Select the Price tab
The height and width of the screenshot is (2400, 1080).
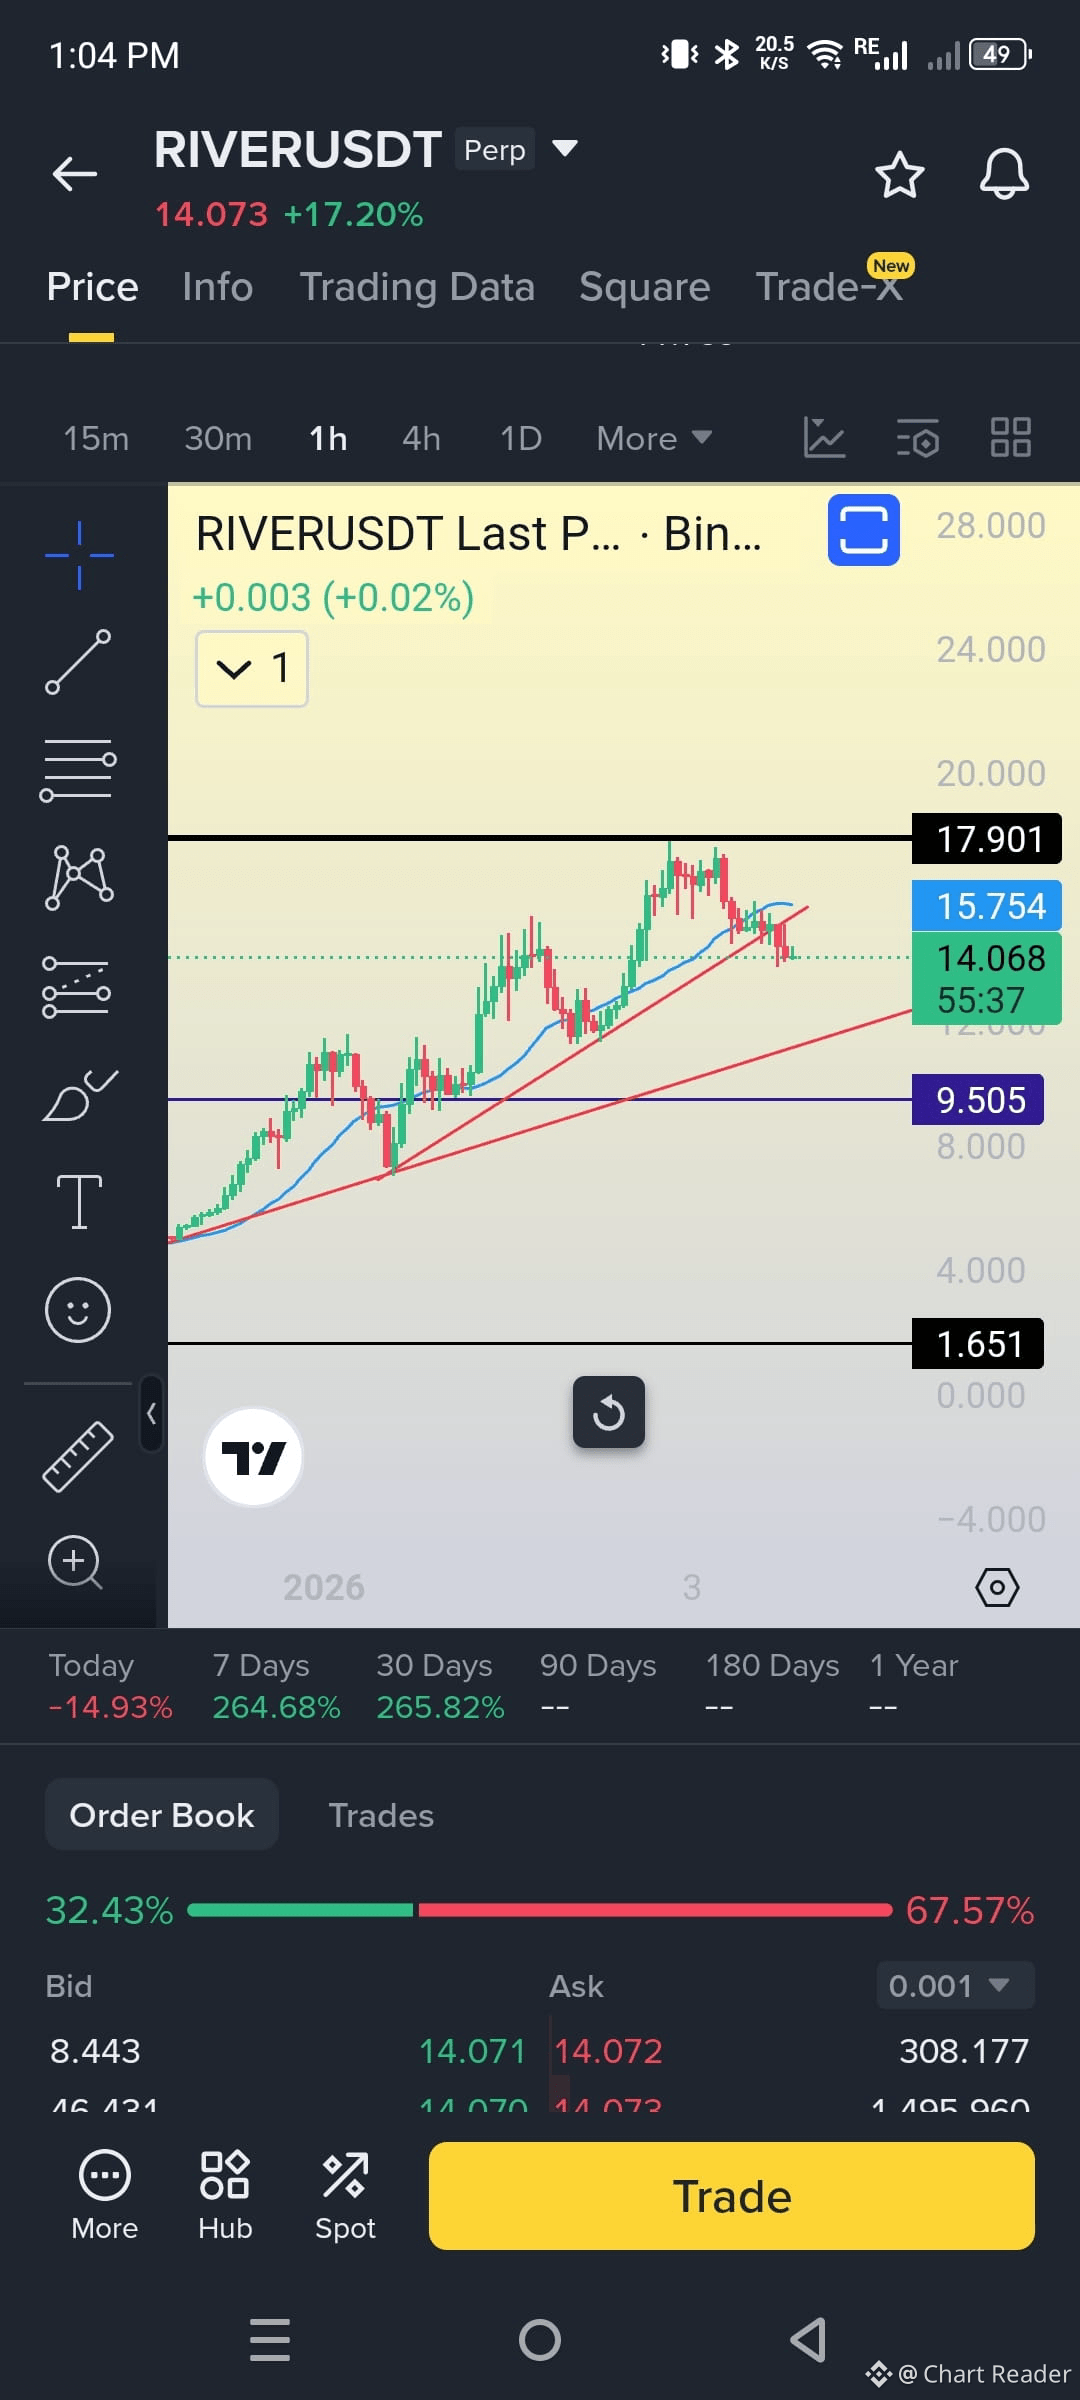coord(92,287)
